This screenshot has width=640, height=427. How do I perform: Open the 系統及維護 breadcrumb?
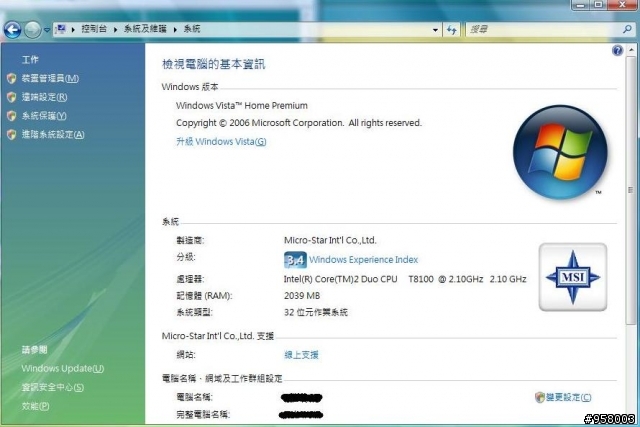[x=145, y=29]
